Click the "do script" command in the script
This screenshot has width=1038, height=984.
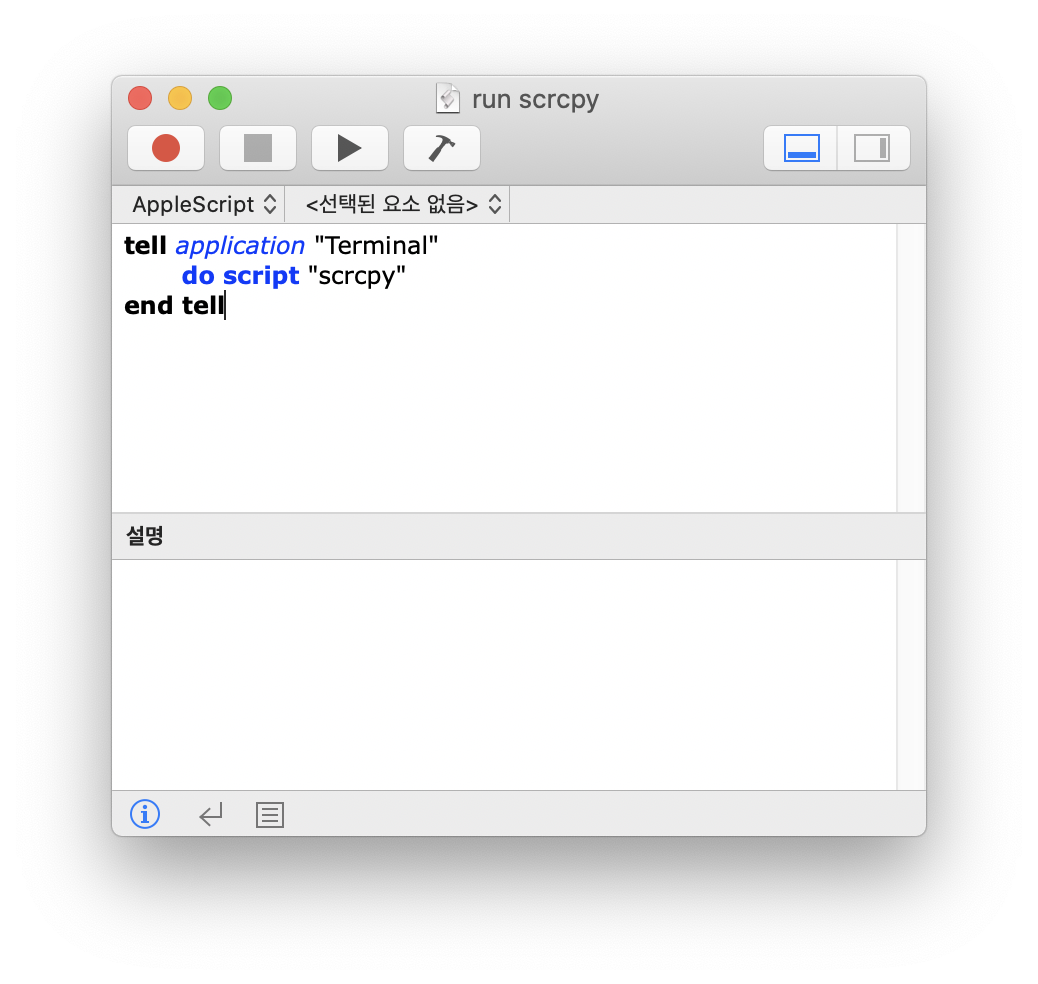coord(240,275)
